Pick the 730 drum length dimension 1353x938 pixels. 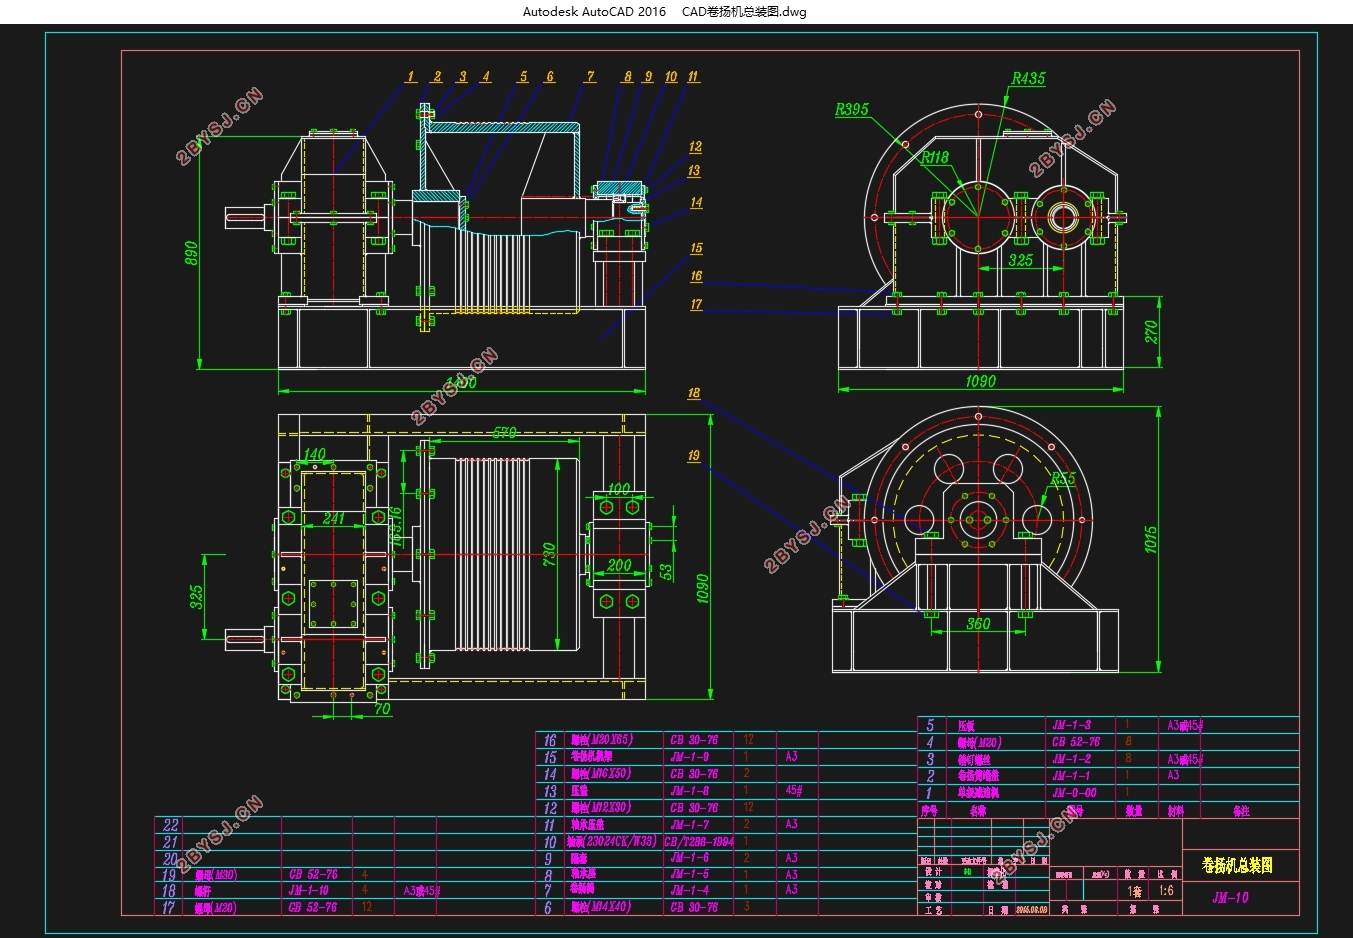pyautogui.click(x=549, y=557)
